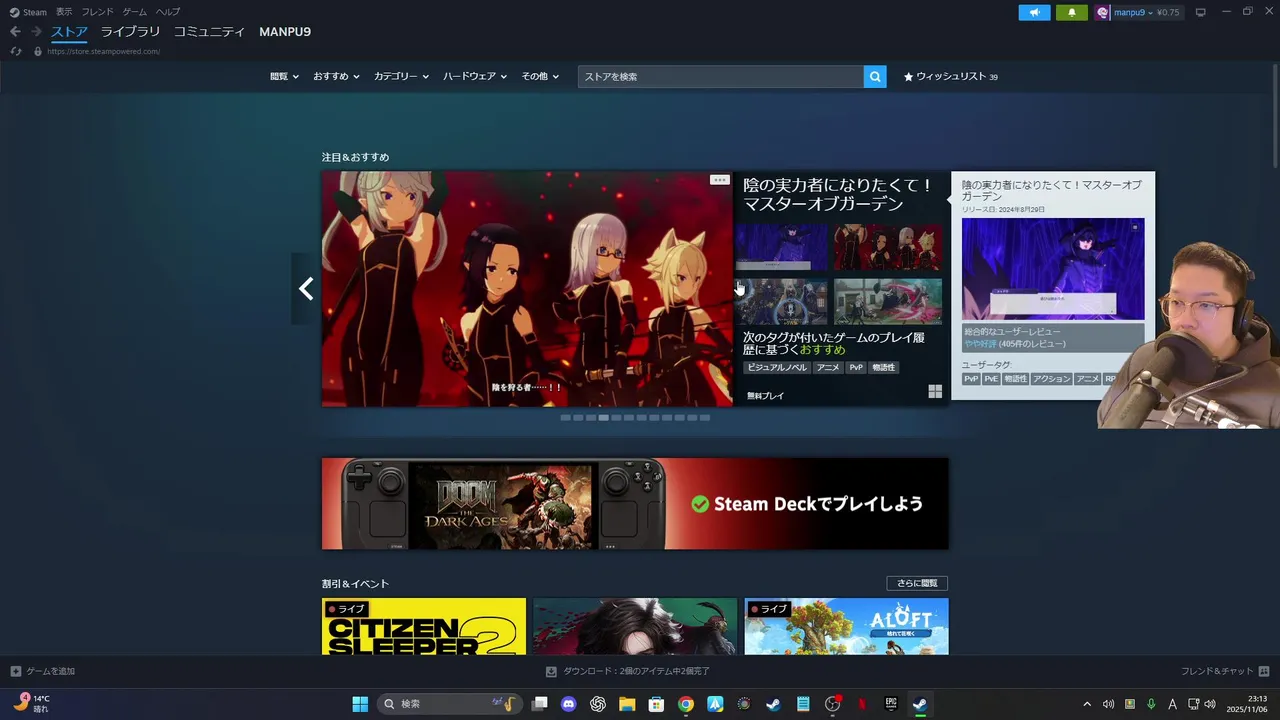Show hidden system tray icons
Viewport: 1280px width, 720px height.
[1087, 704]
